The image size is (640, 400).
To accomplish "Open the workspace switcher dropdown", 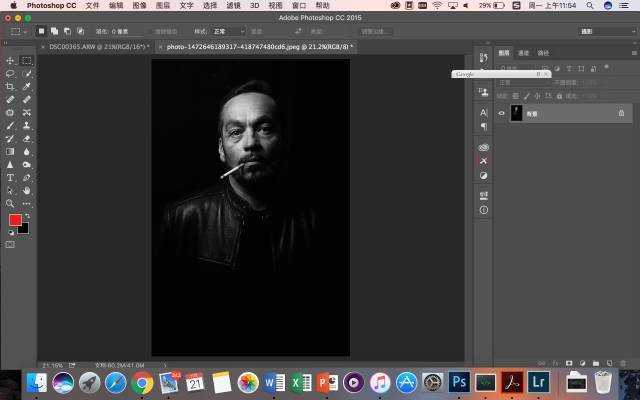I will [x=615, y=31].
